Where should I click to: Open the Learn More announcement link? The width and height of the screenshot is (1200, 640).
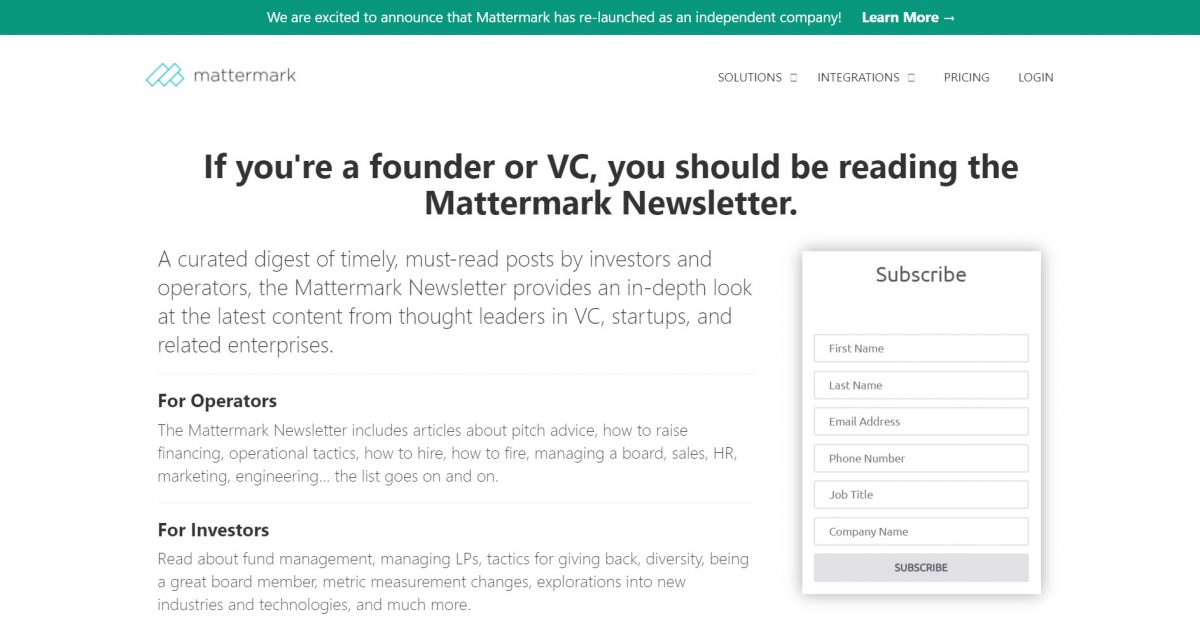coord(908,17)
